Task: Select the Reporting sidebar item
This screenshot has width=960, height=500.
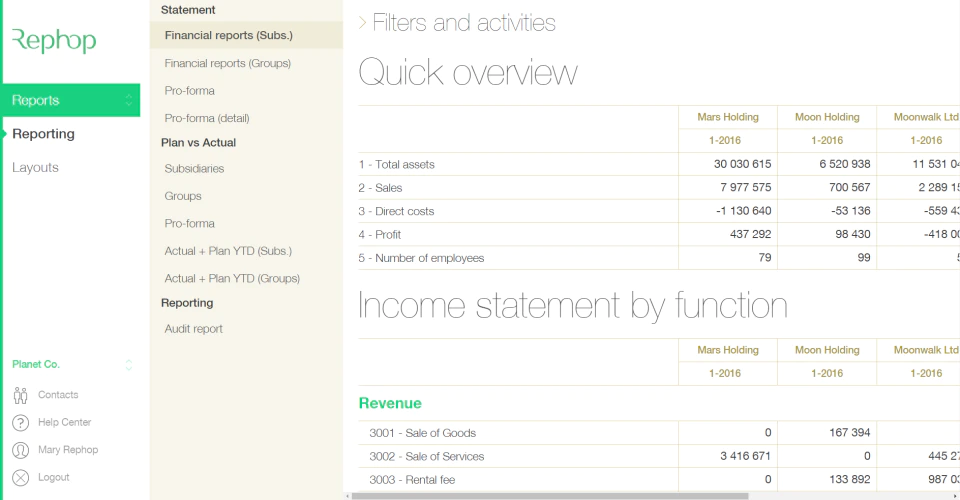Action: pyautogui.click(x=43, y=134)
